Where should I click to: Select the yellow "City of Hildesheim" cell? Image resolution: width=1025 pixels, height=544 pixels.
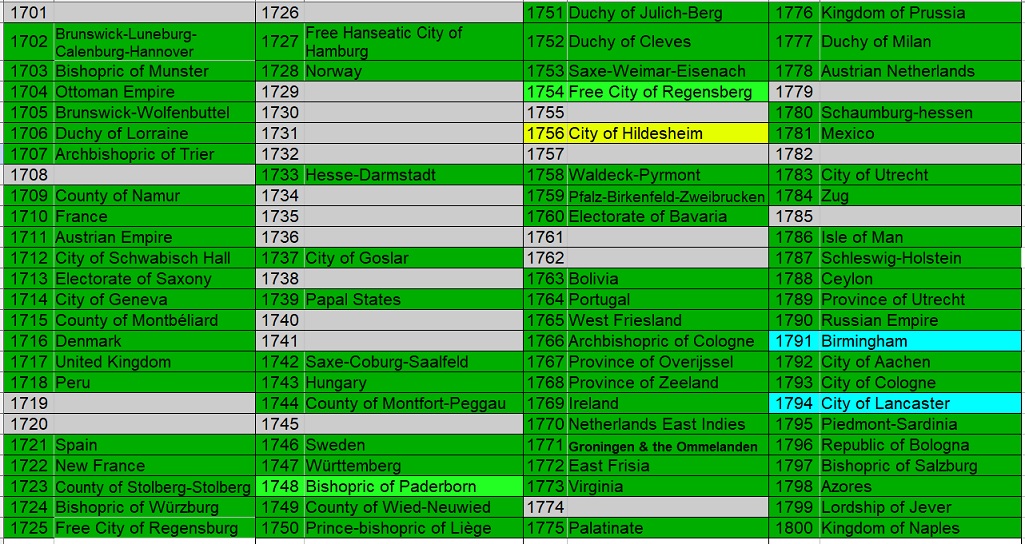click(667, 133)
